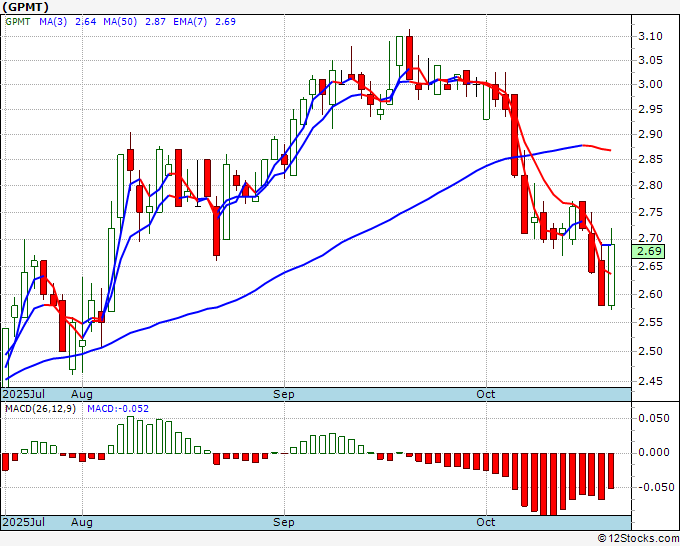Click the (GPMT) chart title

[x=26, y=7]
